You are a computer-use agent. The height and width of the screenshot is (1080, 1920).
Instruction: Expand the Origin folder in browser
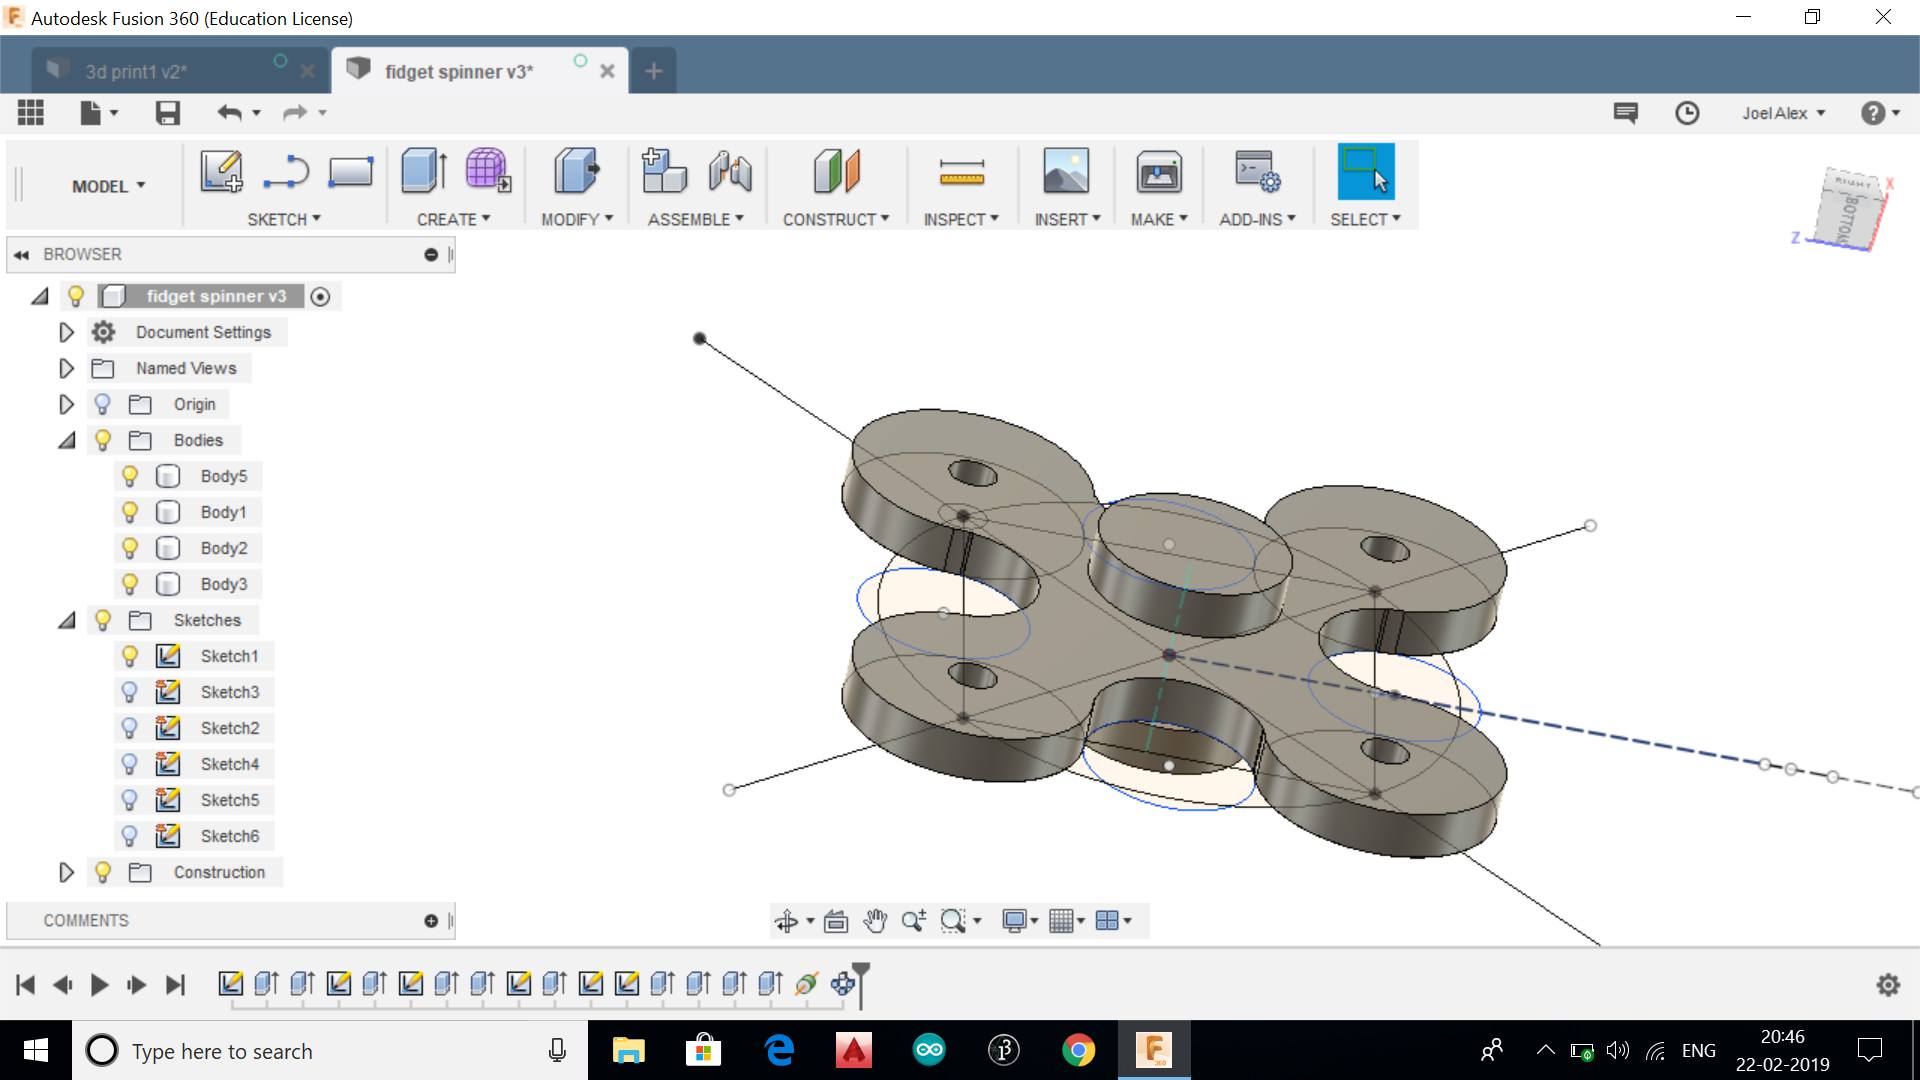pos(66,404)
